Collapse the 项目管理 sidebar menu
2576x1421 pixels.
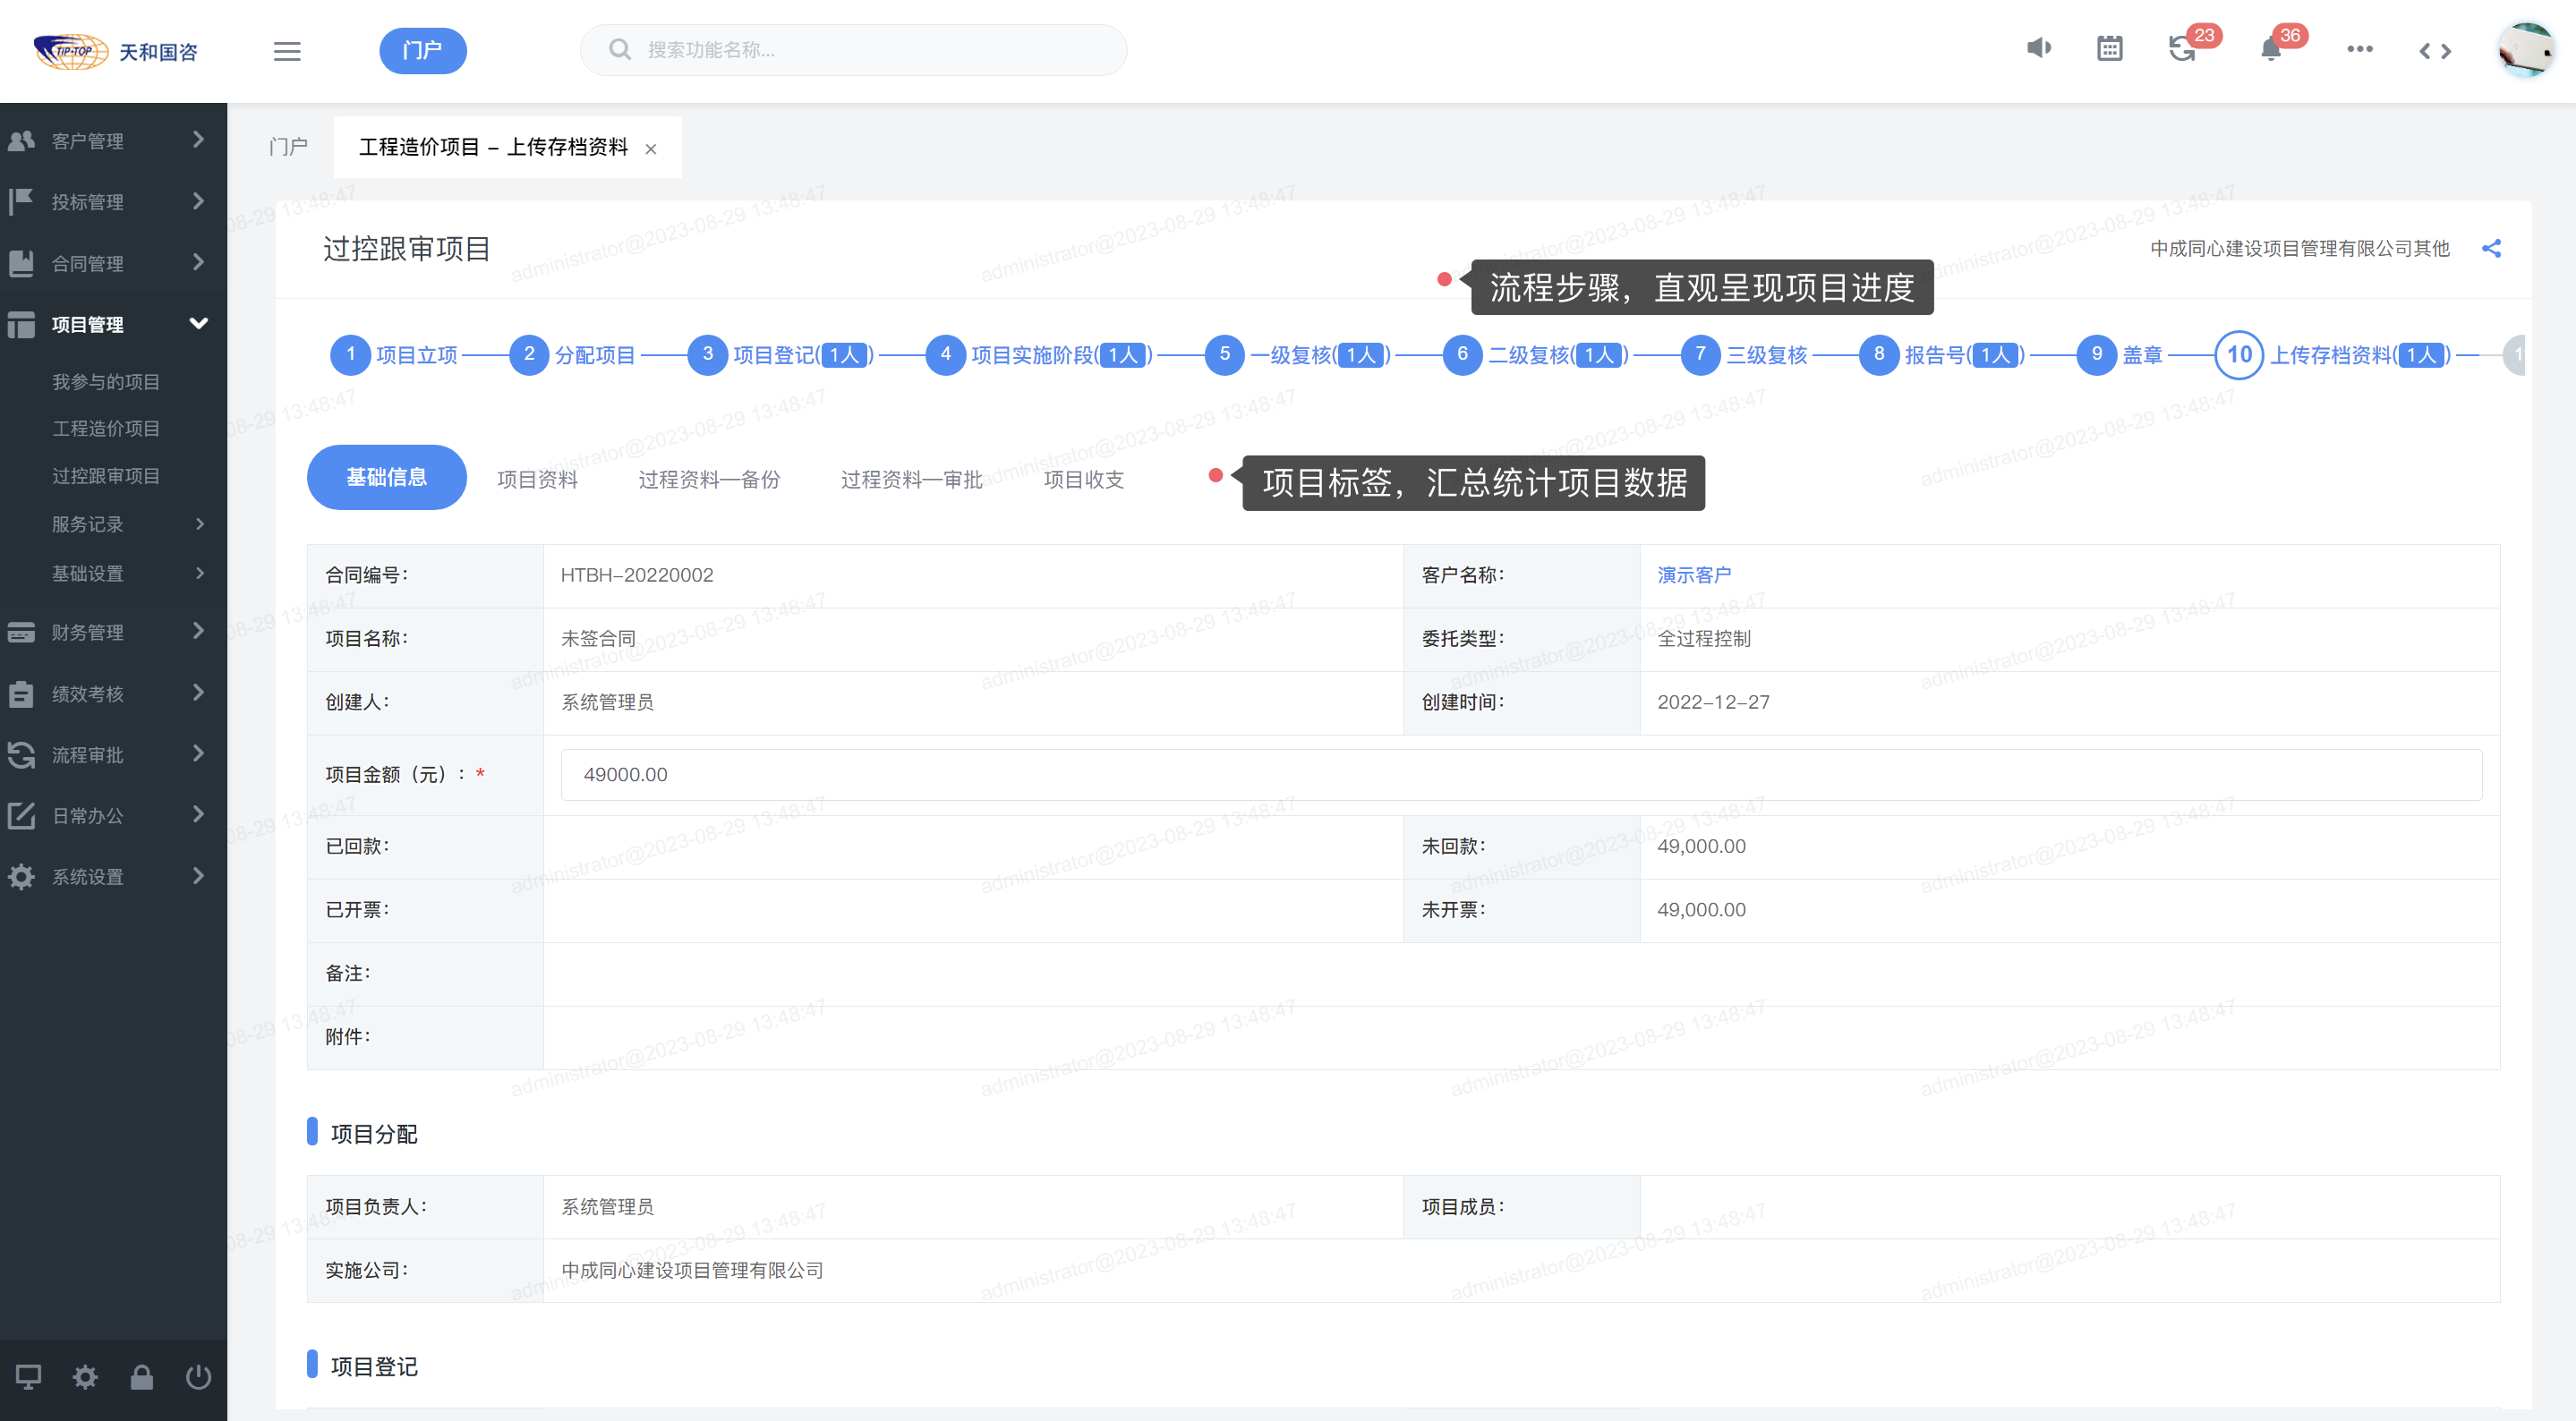point(113,324)
